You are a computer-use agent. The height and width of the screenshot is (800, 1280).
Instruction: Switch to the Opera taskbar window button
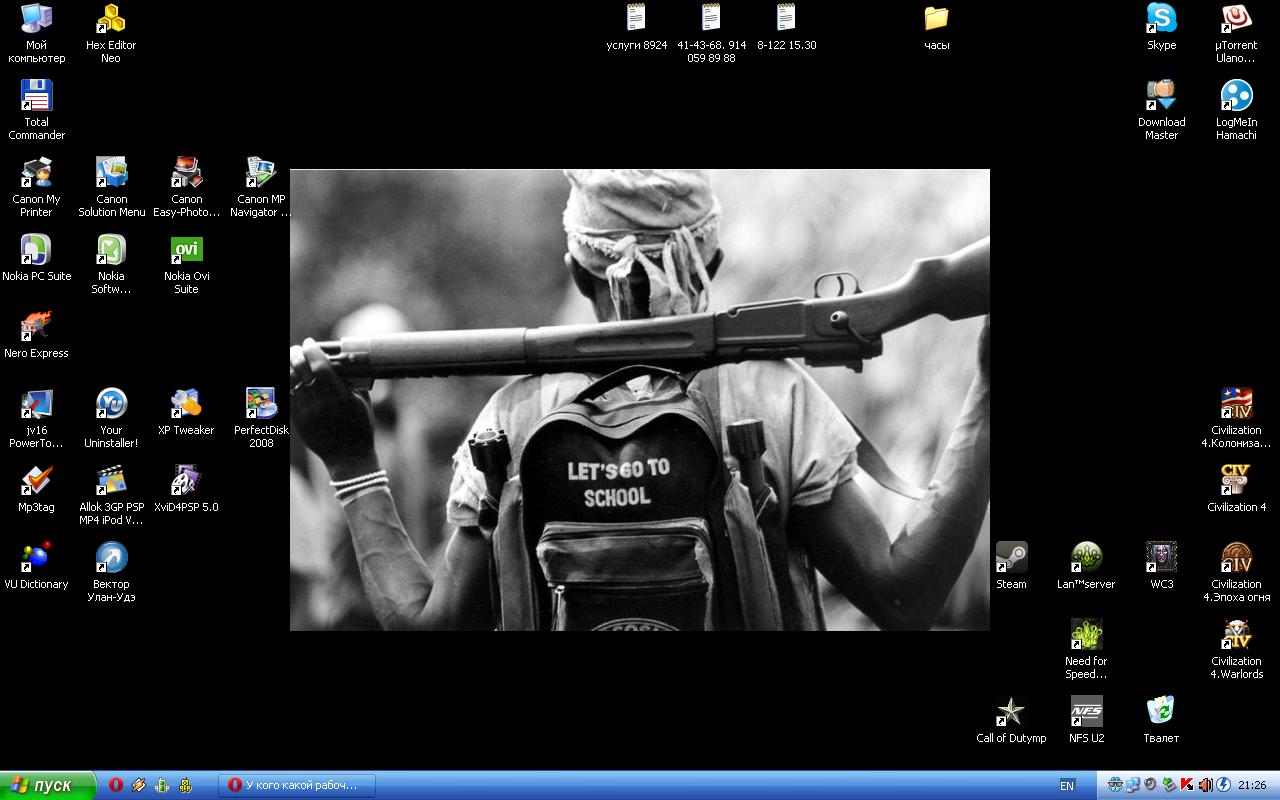point(297,785)
